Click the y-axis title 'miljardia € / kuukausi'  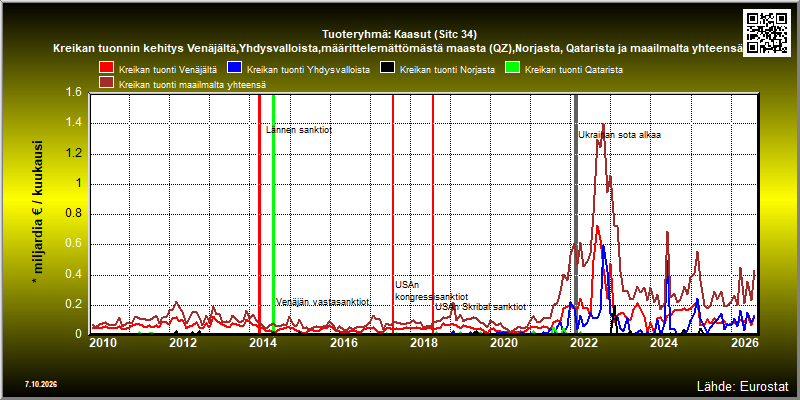[x=38, y=213]
